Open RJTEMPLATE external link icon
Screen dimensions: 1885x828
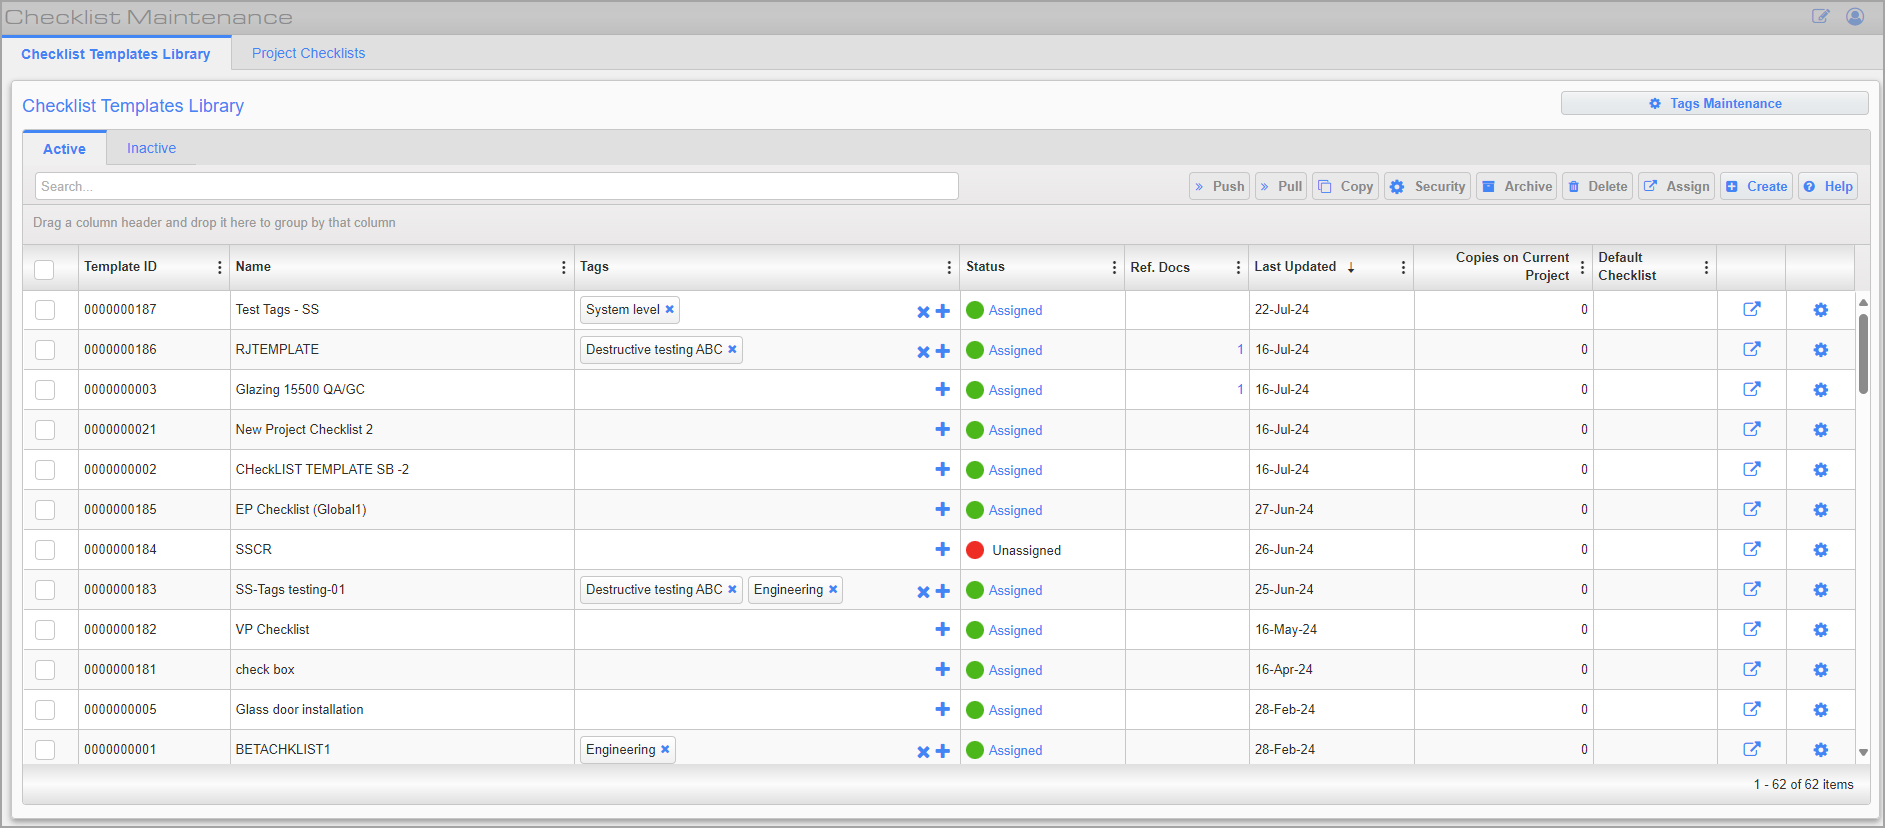1751,349
